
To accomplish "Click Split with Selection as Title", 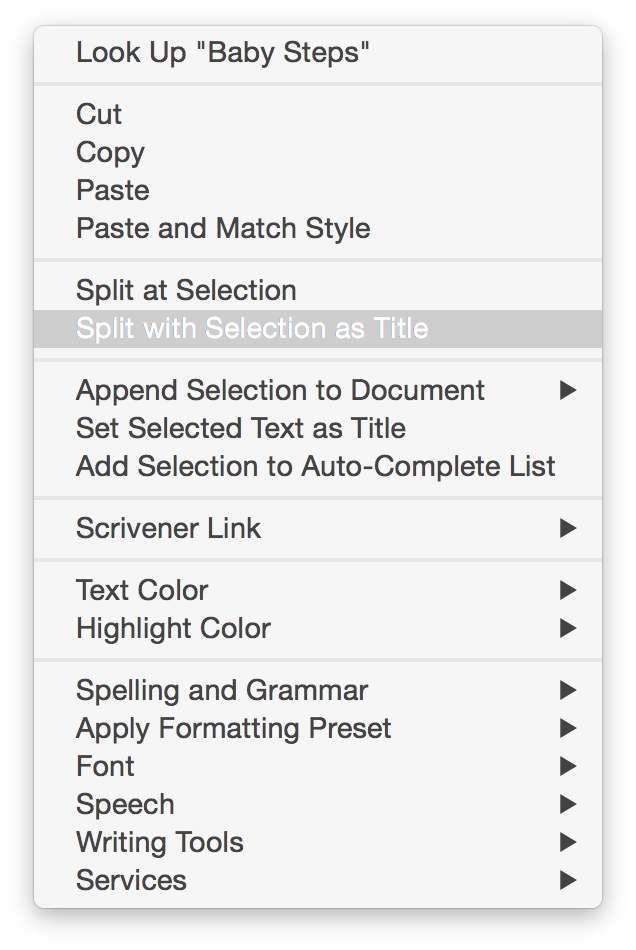I will [x=252, y=329].
